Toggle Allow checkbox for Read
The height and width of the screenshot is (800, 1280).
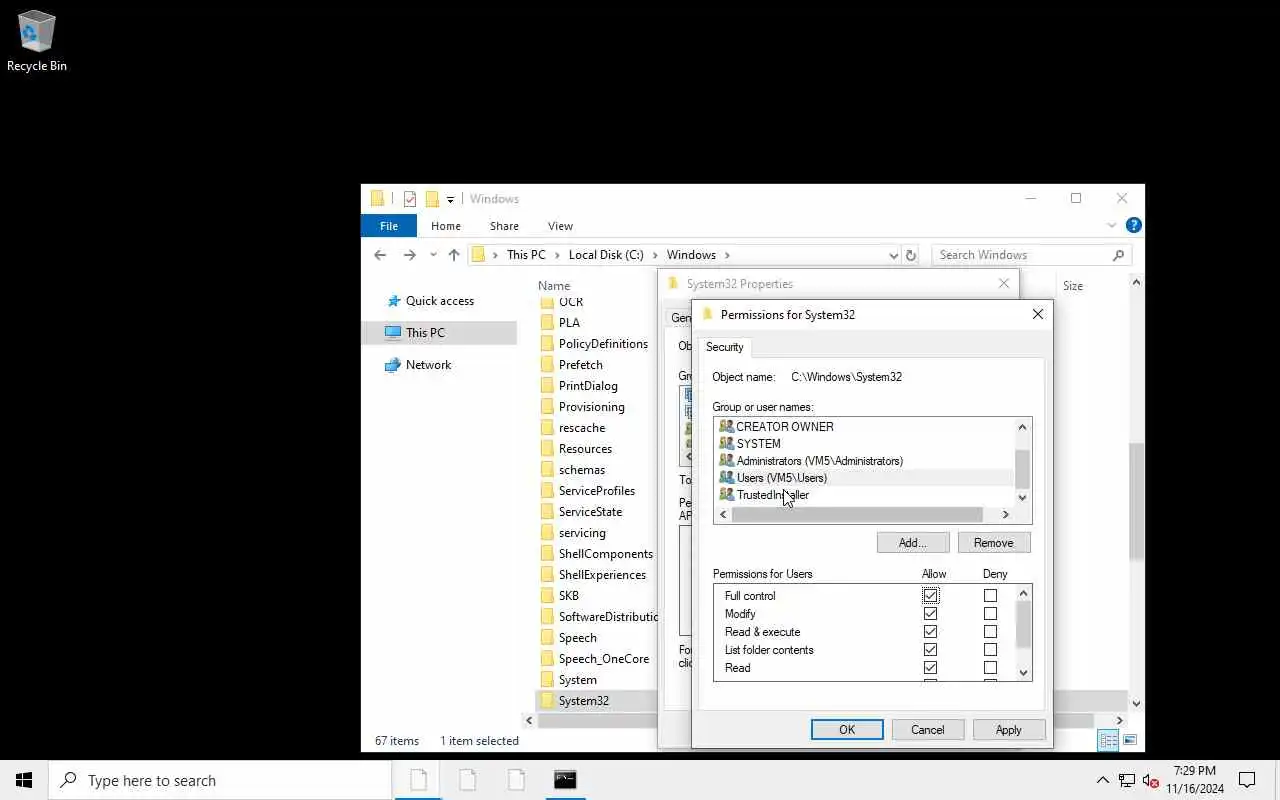[x=930, y=668]
